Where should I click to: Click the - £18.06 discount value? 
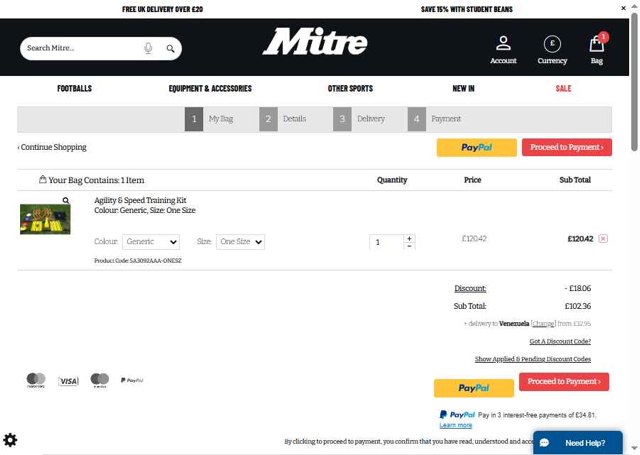point(578,289)
